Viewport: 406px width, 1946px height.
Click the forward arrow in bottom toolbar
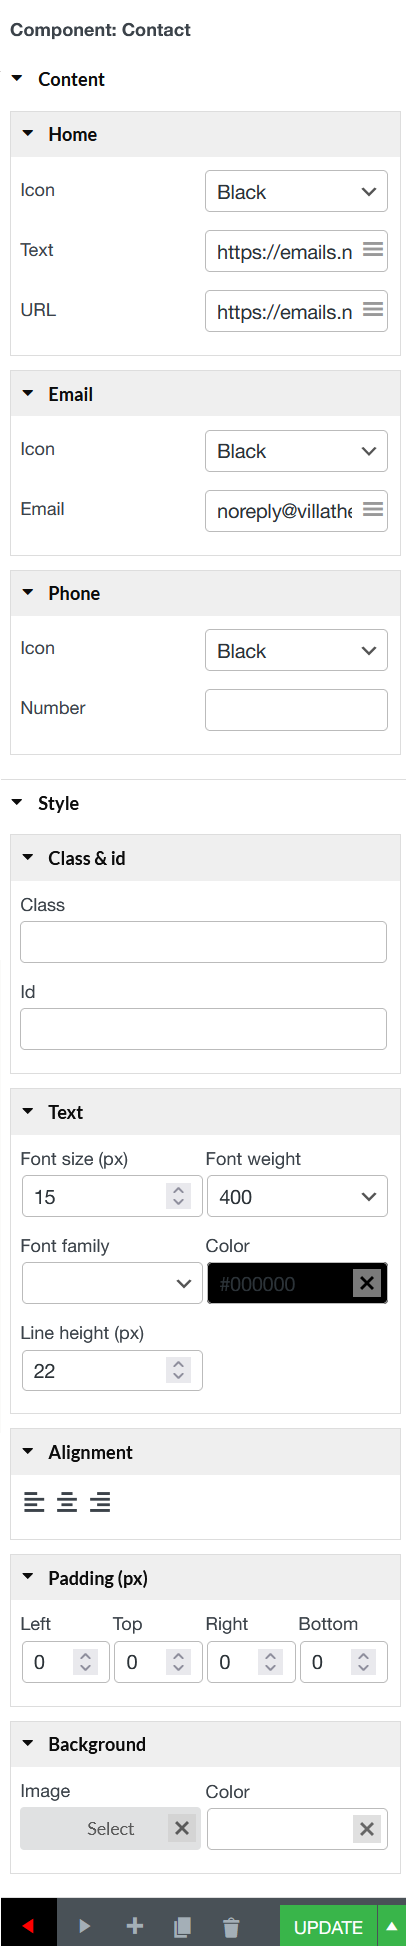pyautogui.click(x=85, y=1926)
